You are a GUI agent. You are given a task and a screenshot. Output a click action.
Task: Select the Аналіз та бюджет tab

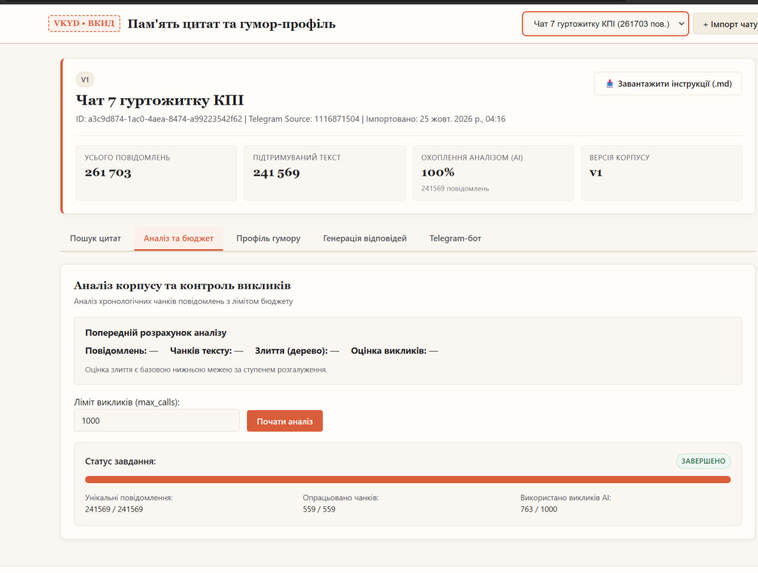[x=178, y=238]
